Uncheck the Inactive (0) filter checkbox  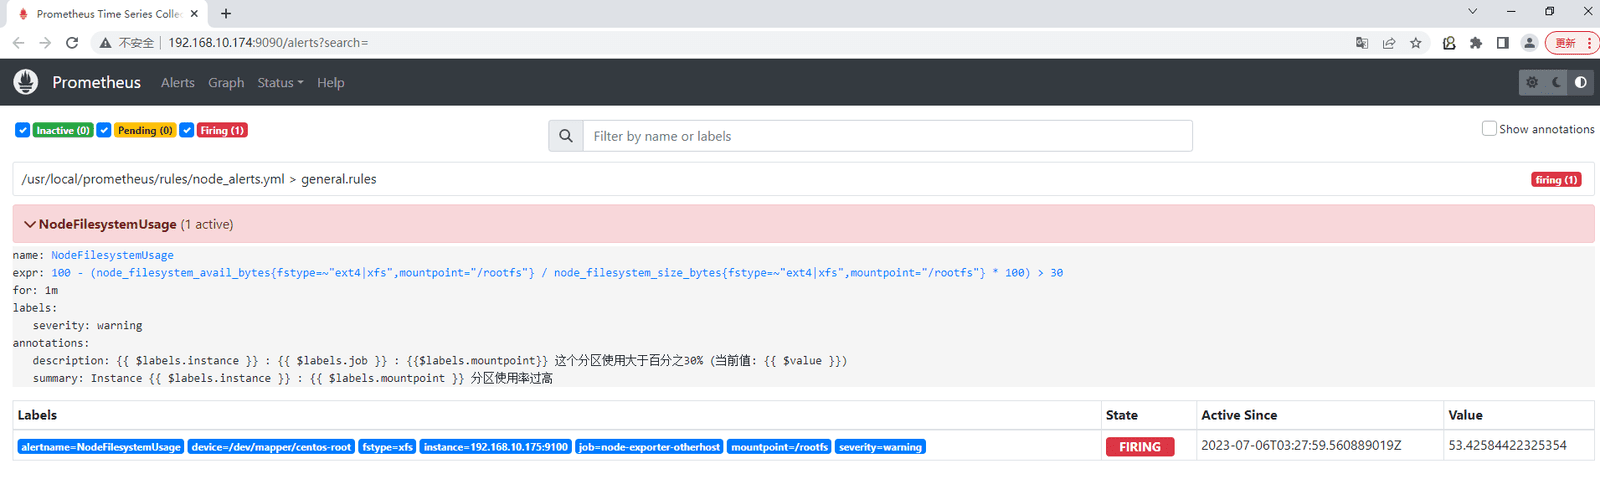click(22, 130)
